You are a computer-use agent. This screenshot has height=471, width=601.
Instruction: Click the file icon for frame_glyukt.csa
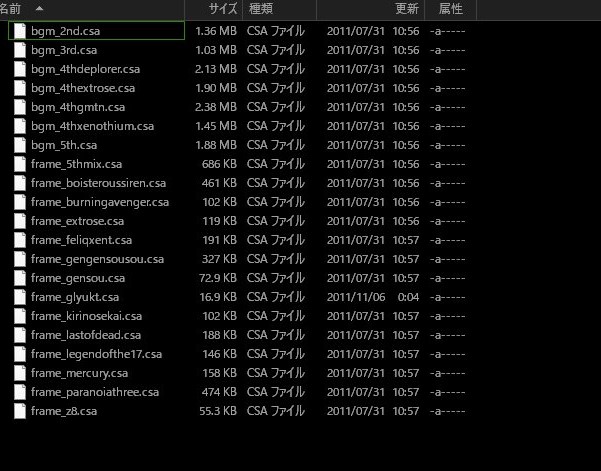coord(20,297)
